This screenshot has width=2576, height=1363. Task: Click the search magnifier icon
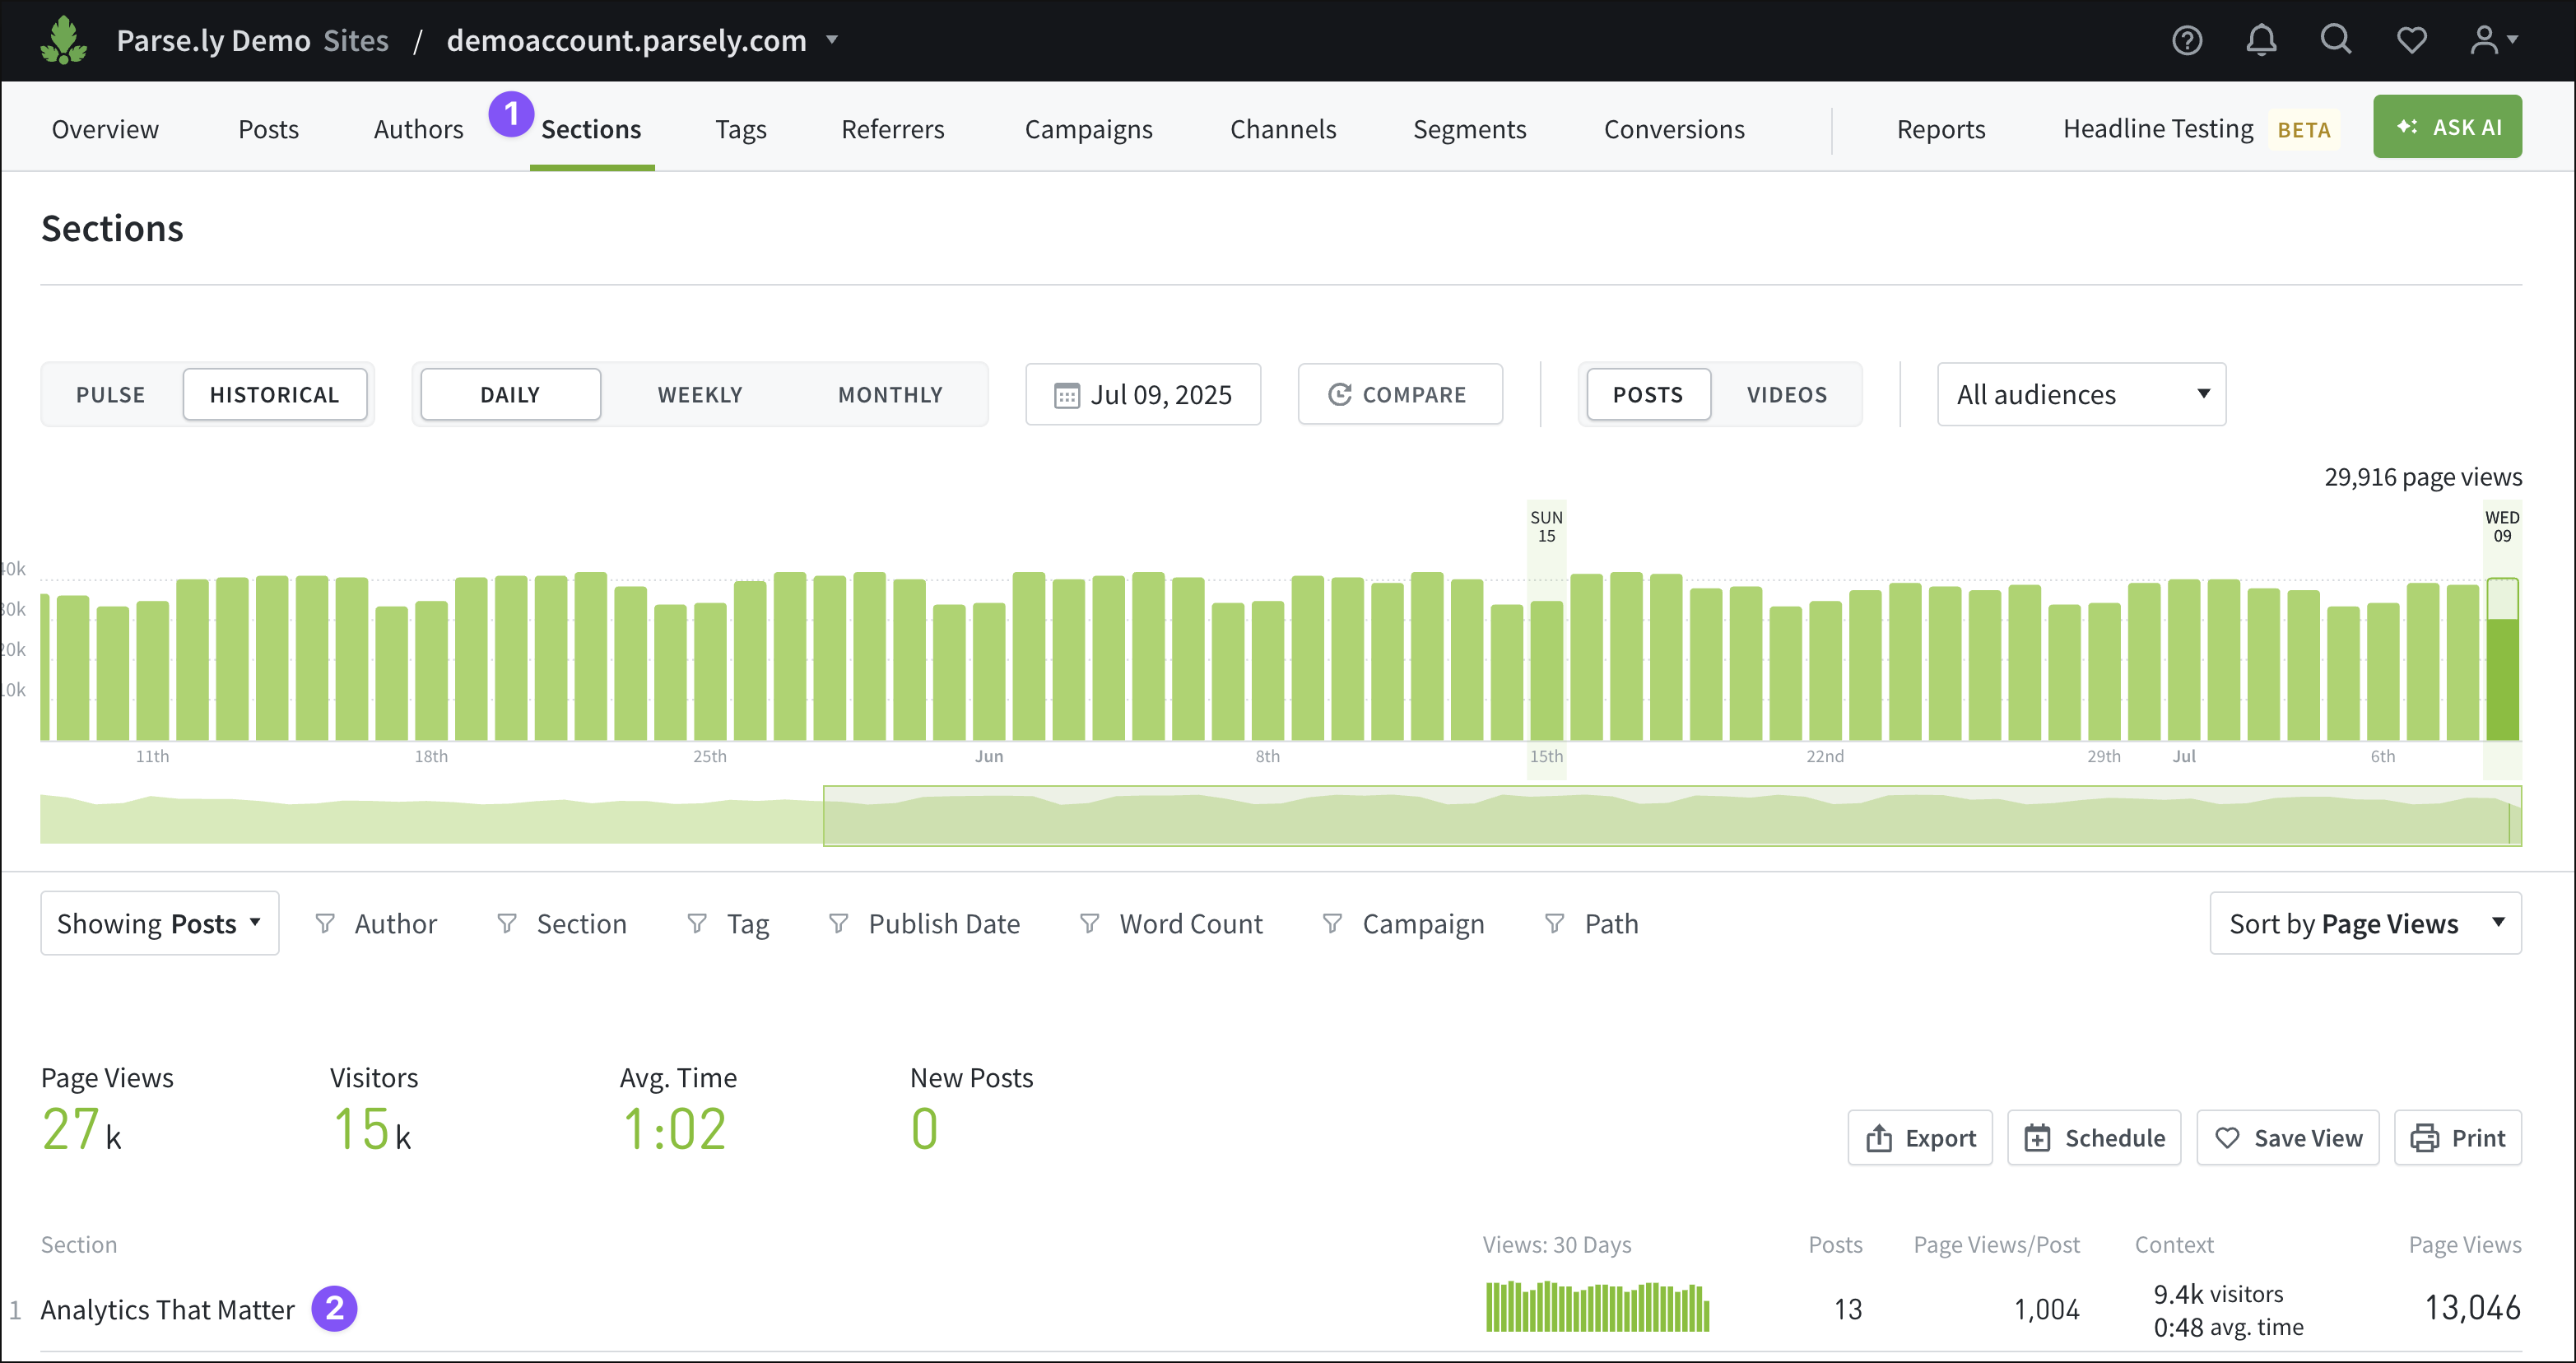tap(2336, 40)
